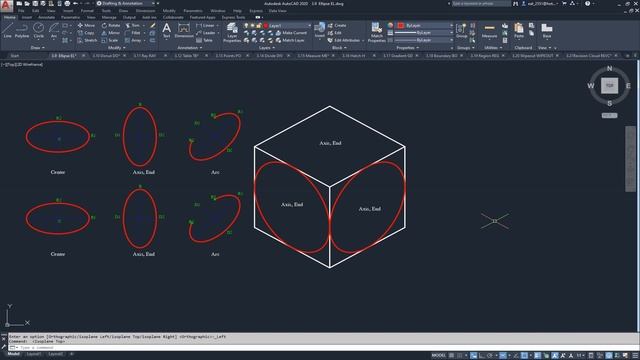640x360 pixels.
Task: Switch to the Start file tab
Action: point(15,56)
